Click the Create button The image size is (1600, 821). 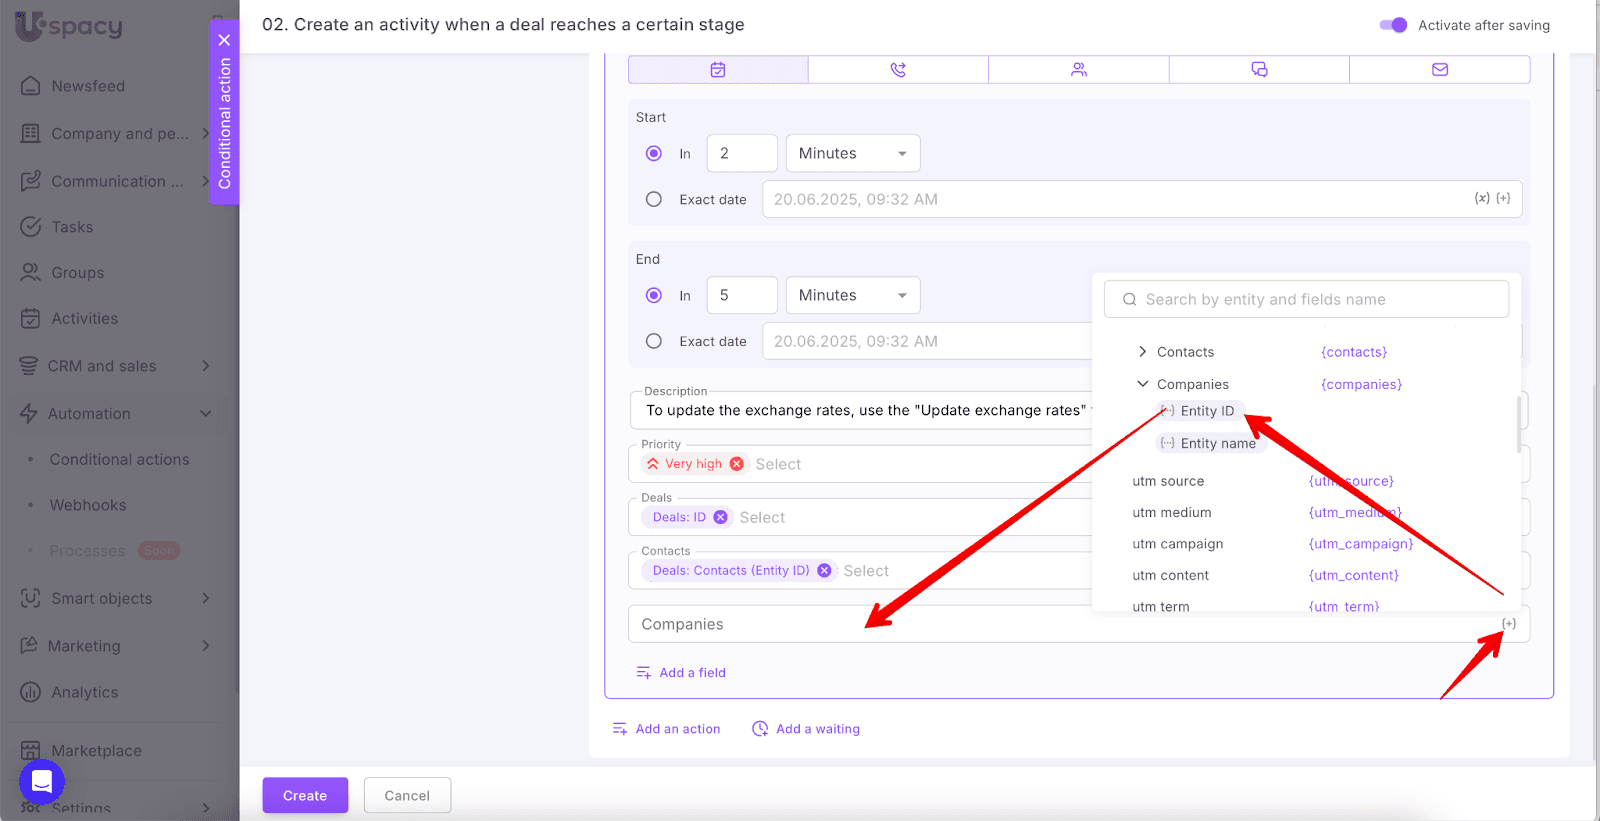click(305, 796)
